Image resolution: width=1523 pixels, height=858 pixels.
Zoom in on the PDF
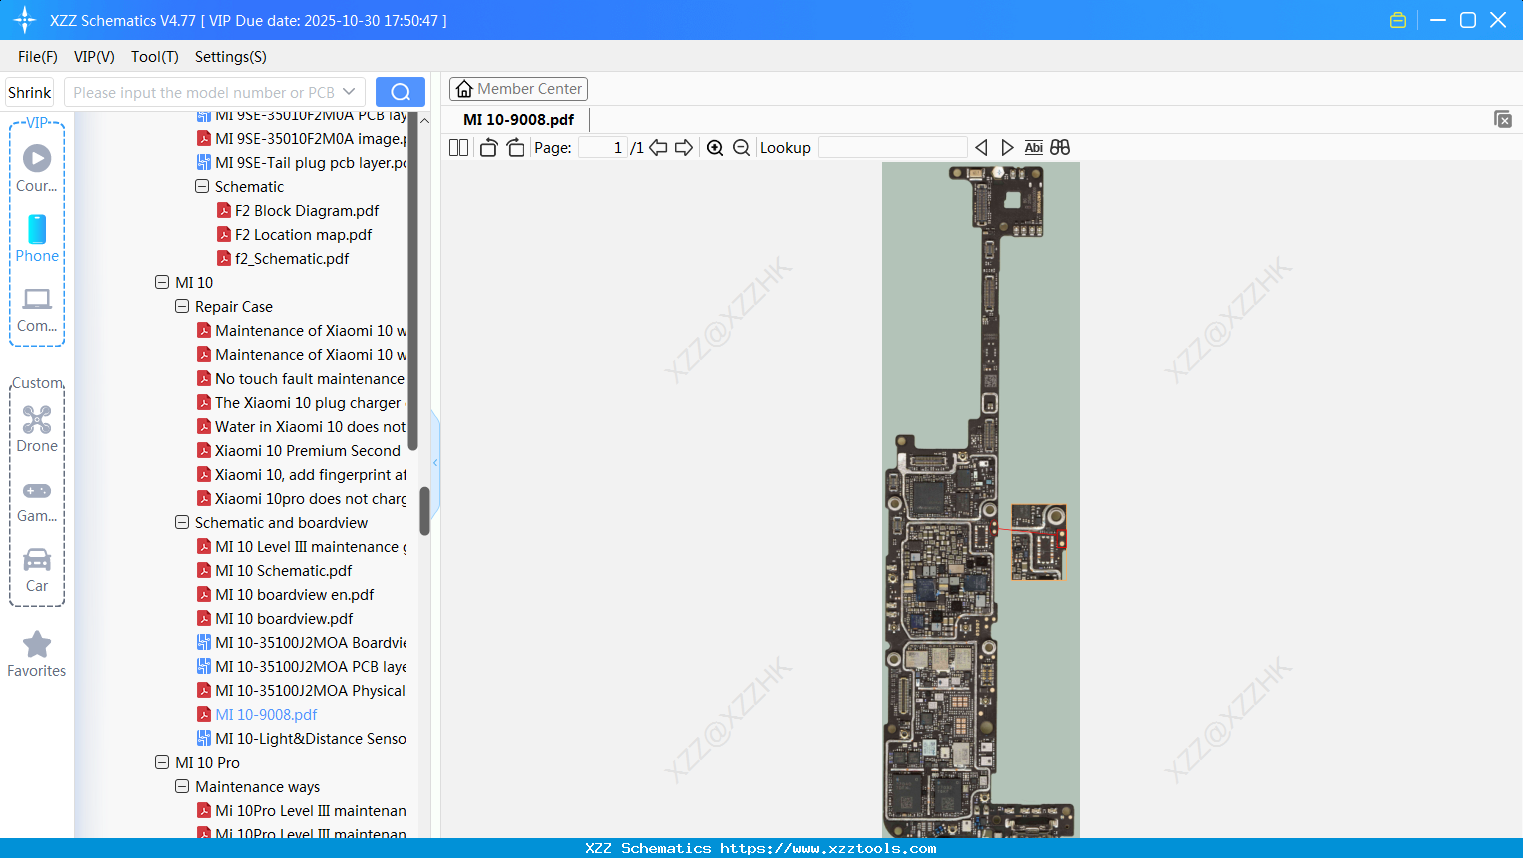(x=715, y=148)
